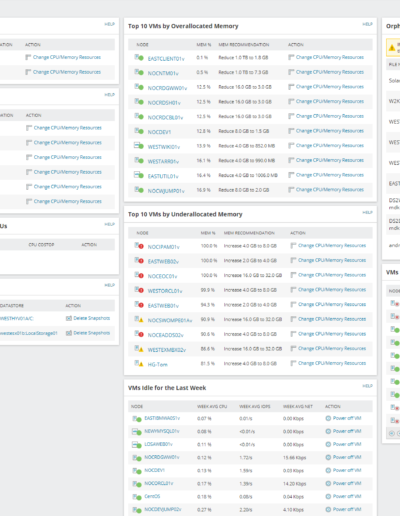Change CPU/Memory Resources for HG-Tem
This screenshot has height=516, width=400.
click(x=332, y=363)
